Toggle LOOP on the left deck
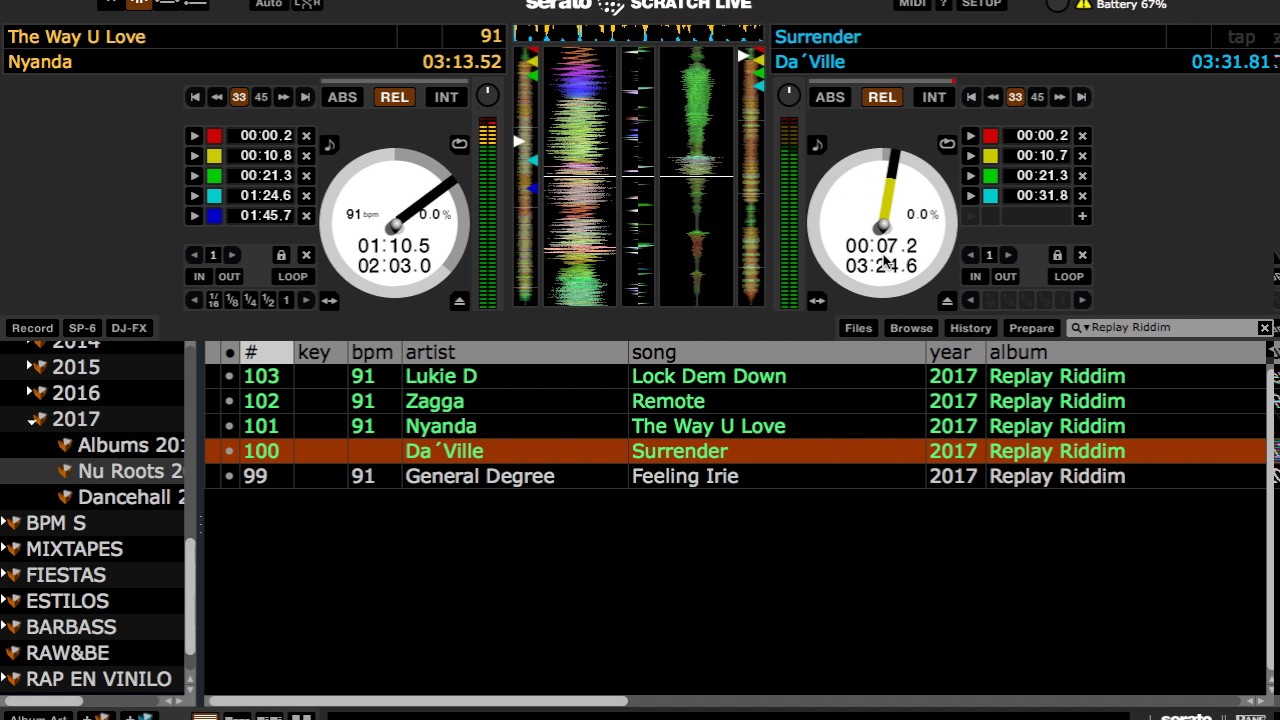Viewport: 1280px width, 720px height. tap(293, 276)
